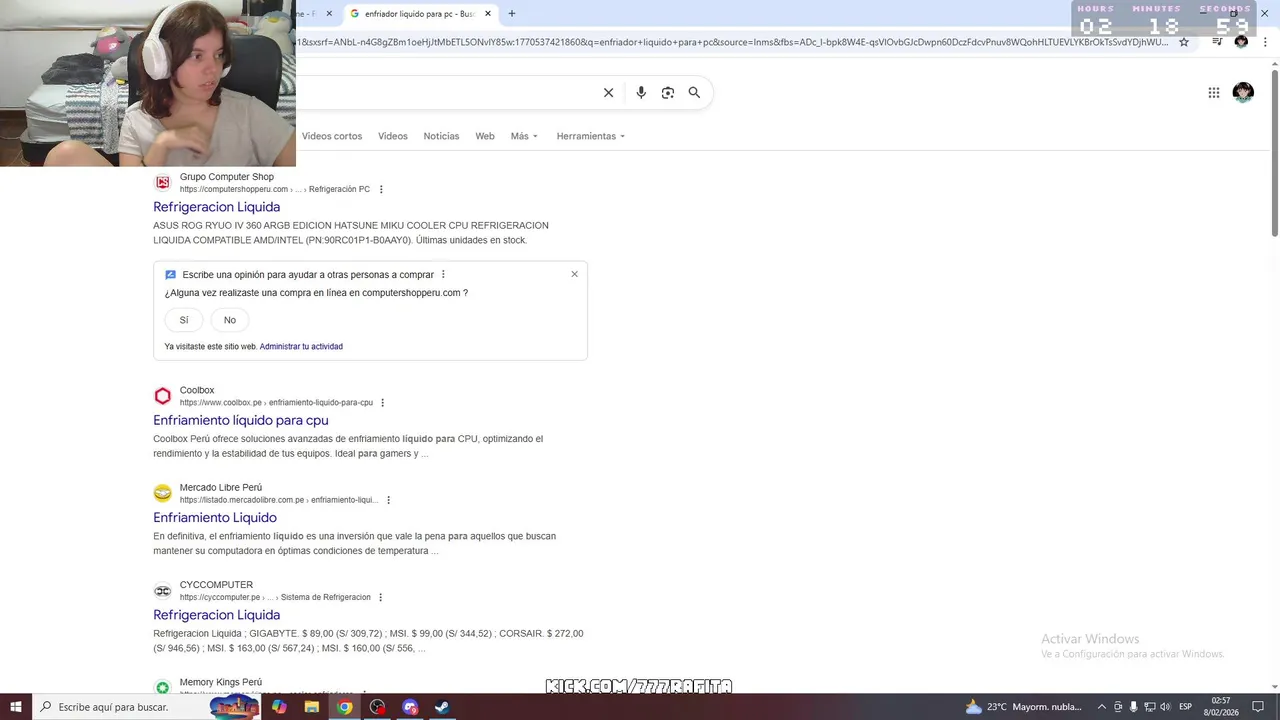Close the first background Chrome tab
This screenshot has height=720, width=1280.
[329, 14]
